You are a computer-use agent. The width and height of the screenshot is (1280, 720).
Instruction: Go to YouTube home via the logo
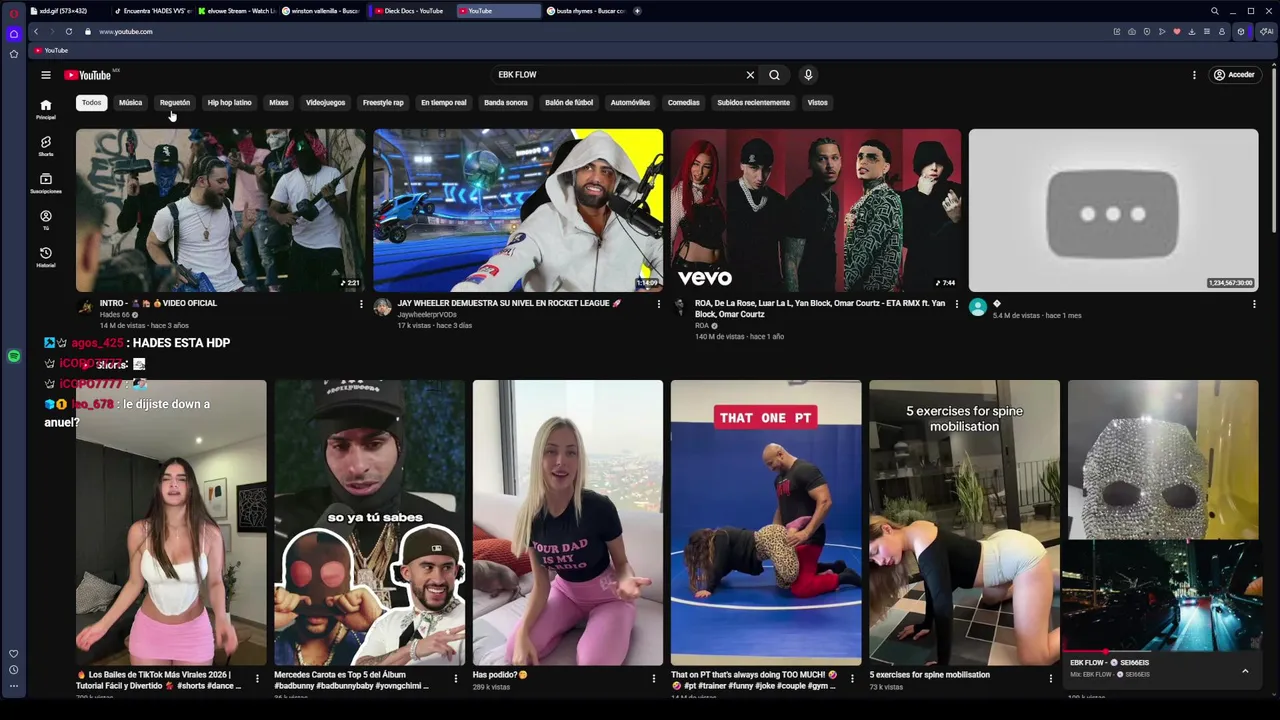point(88,75)
